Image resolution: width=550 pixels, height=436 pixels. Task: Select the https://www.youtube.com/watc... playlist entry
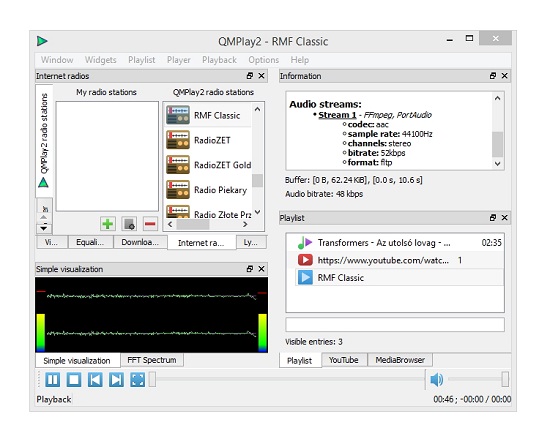tap(395, 260)
